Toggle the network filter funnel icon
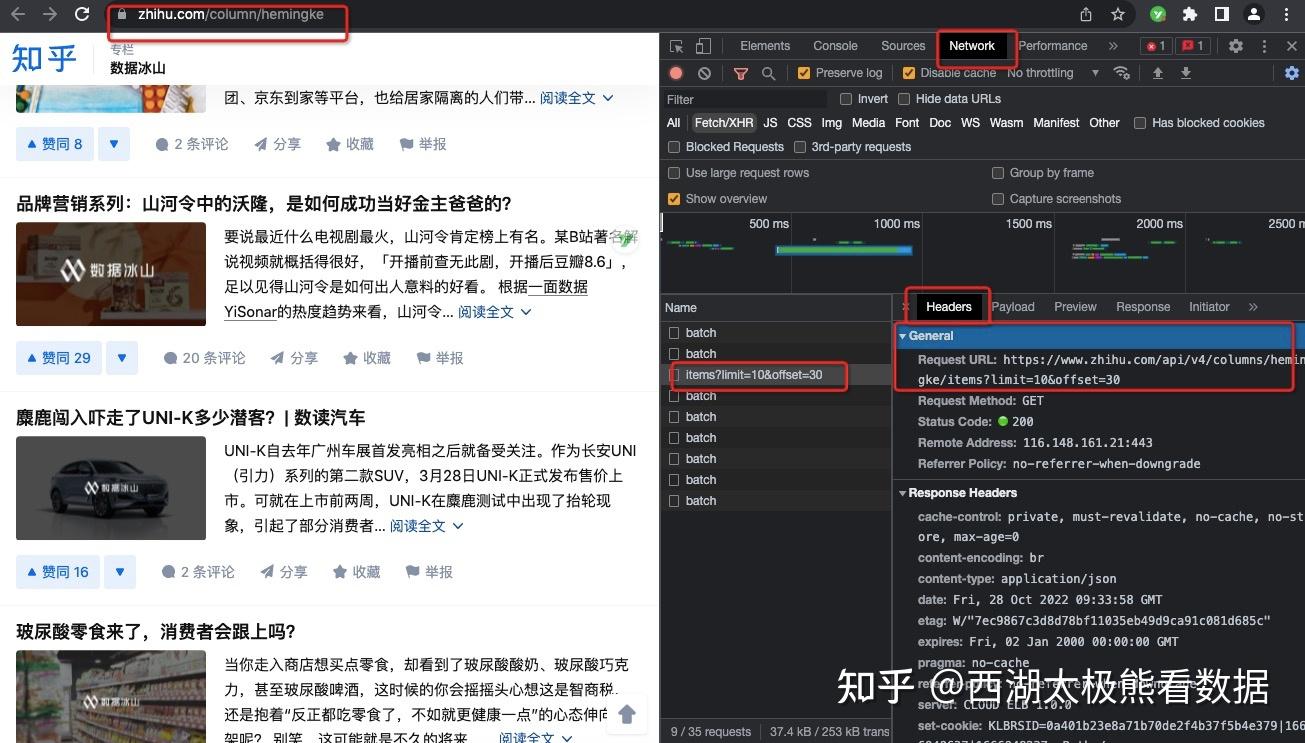This screenshot has height=743, width=1305. pyautogui.click(x=741, y=73)
